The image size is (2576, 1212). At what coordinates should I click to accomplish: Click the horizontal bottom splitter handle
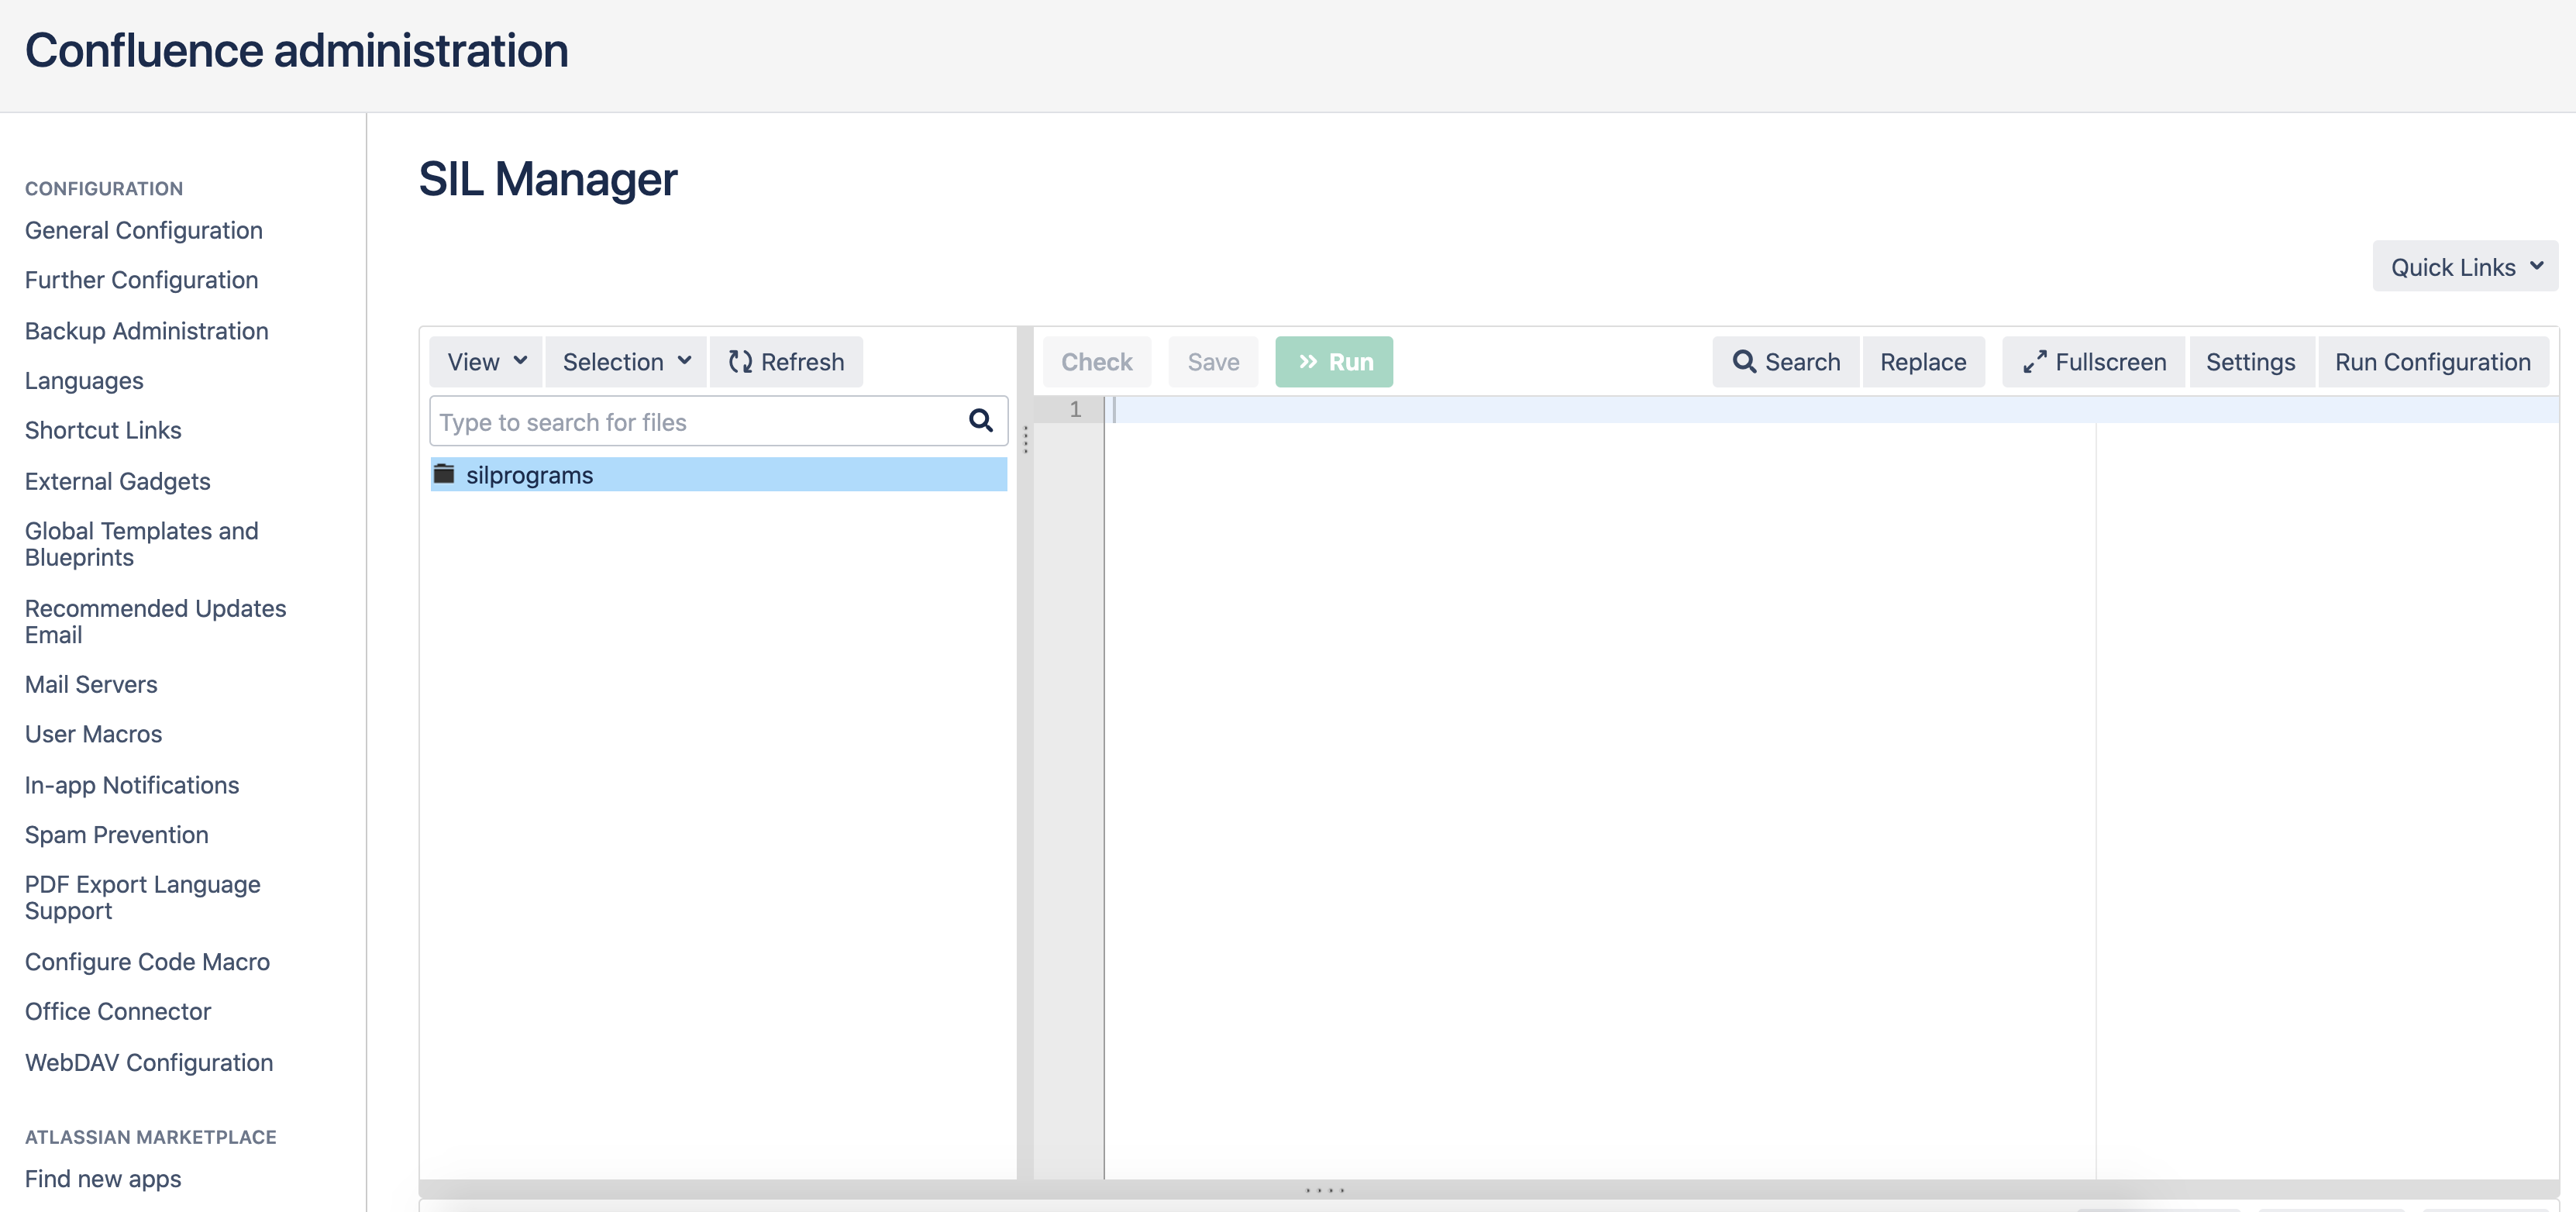point(1325,1190)
